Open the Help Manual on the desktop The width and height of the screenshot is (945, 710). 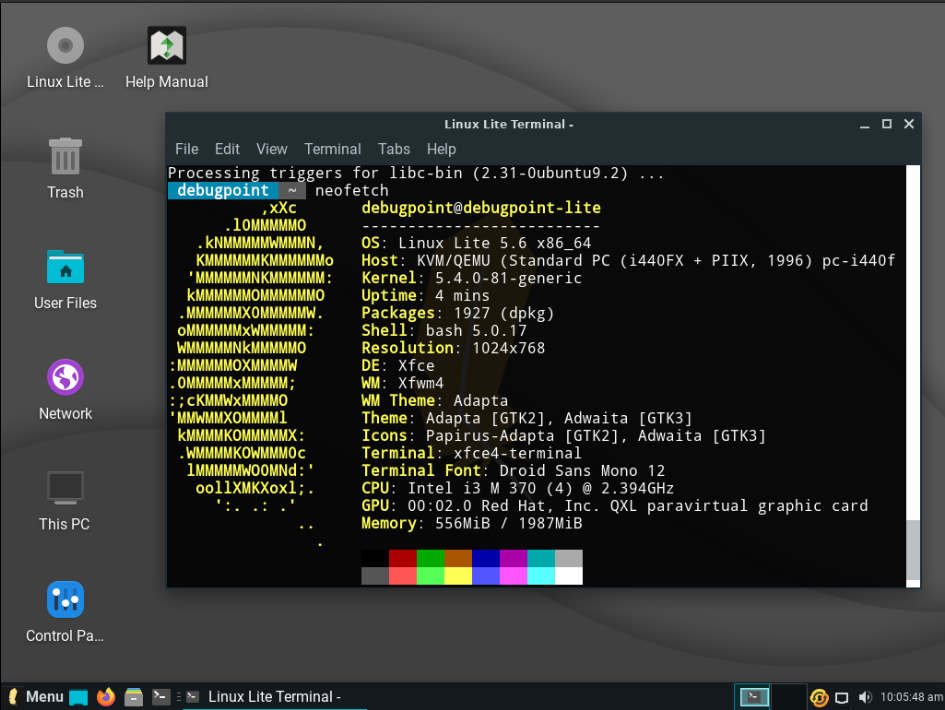point(164,45)
